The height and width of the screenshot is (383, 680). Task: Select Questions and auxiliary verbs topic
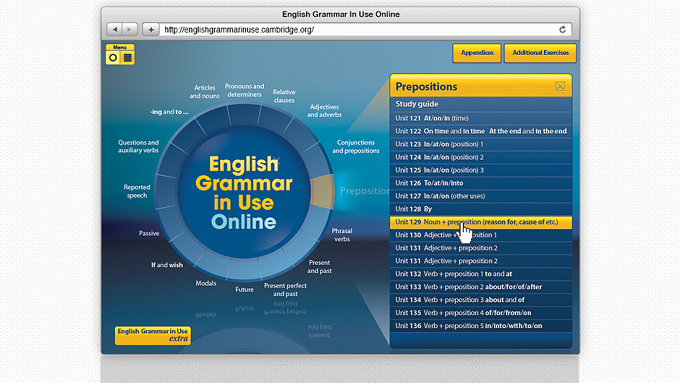138,146
